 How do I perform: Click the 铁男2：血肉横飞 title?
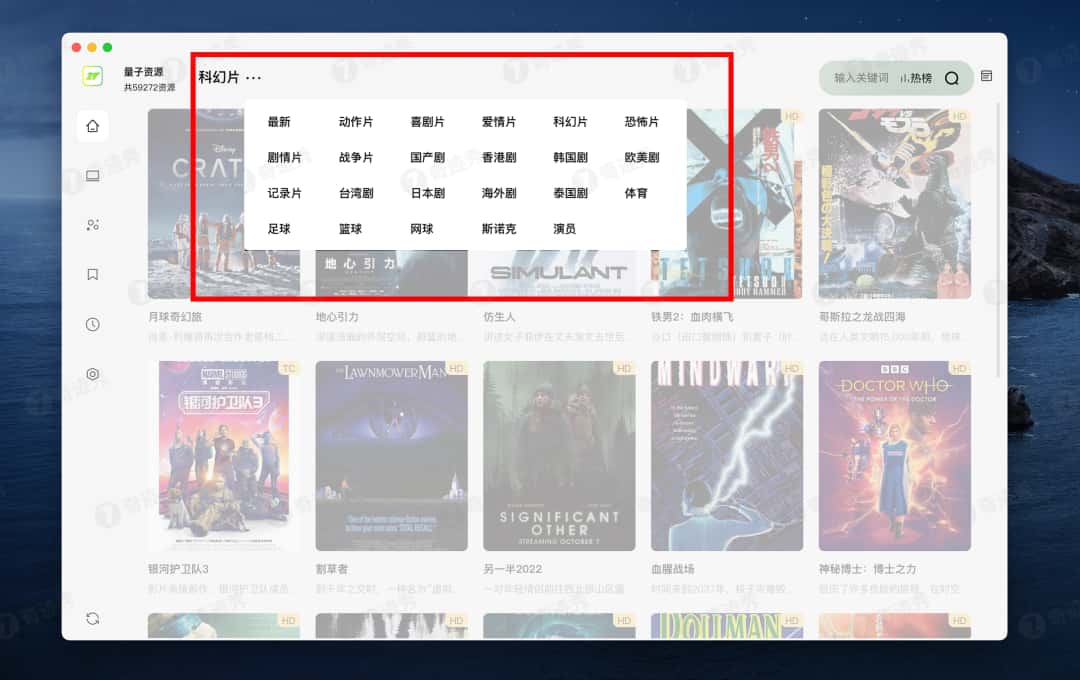[x=692, y=317]
